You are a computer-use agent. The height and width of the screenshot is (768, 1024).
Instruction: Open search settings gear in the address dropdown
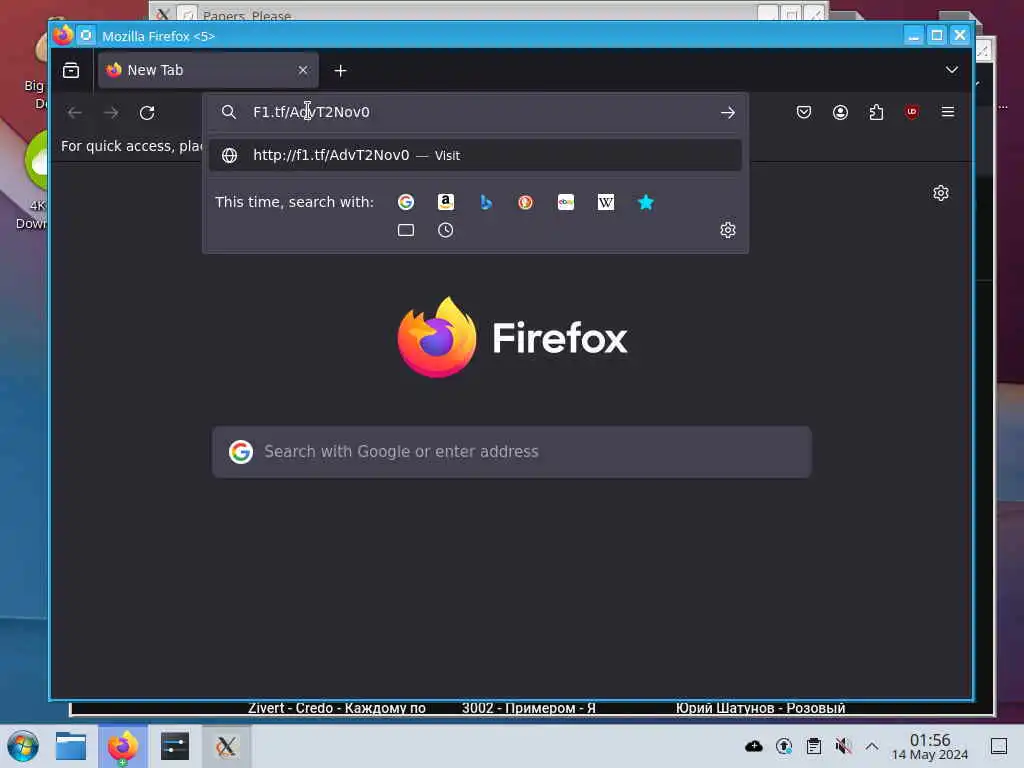click(x=728, y=230)
